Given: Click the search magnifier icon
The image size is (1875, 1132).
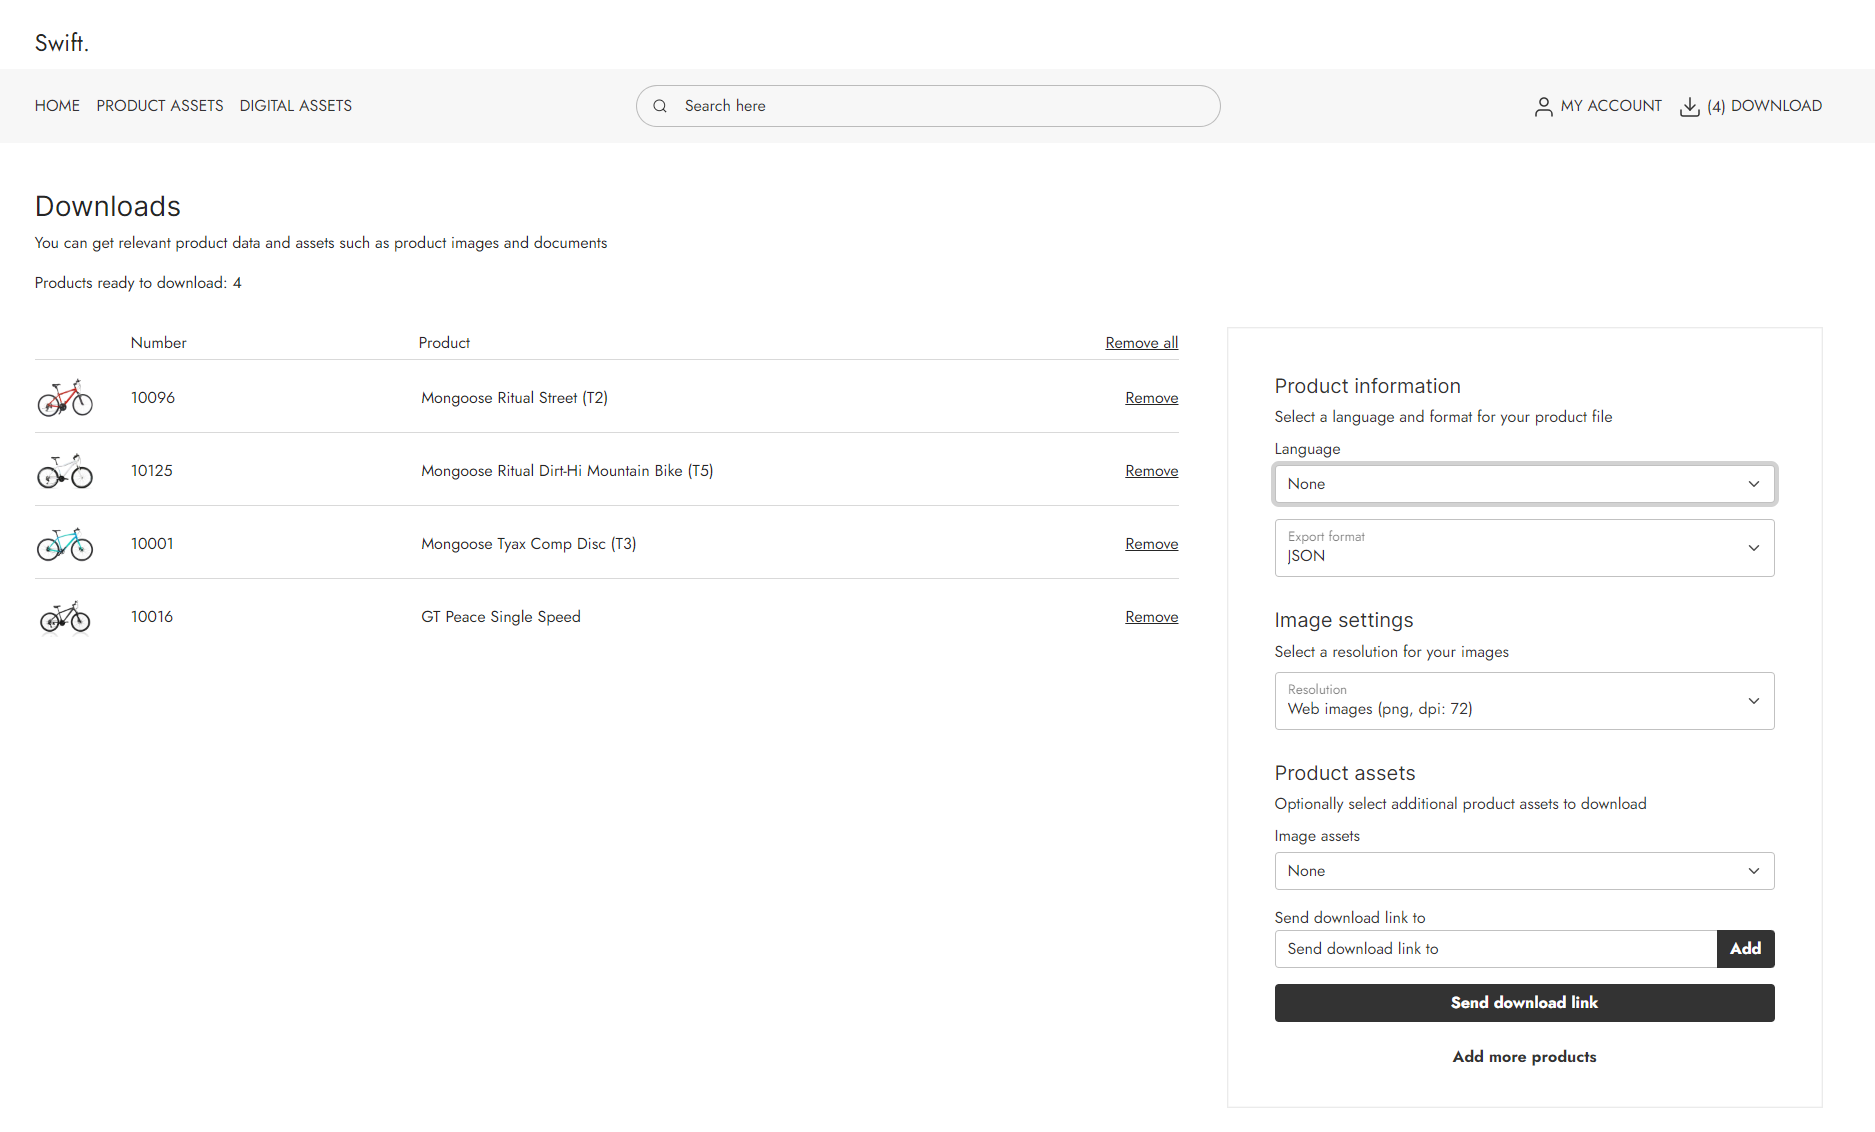Looking at the screenshot, I should (x=660, y=106).
